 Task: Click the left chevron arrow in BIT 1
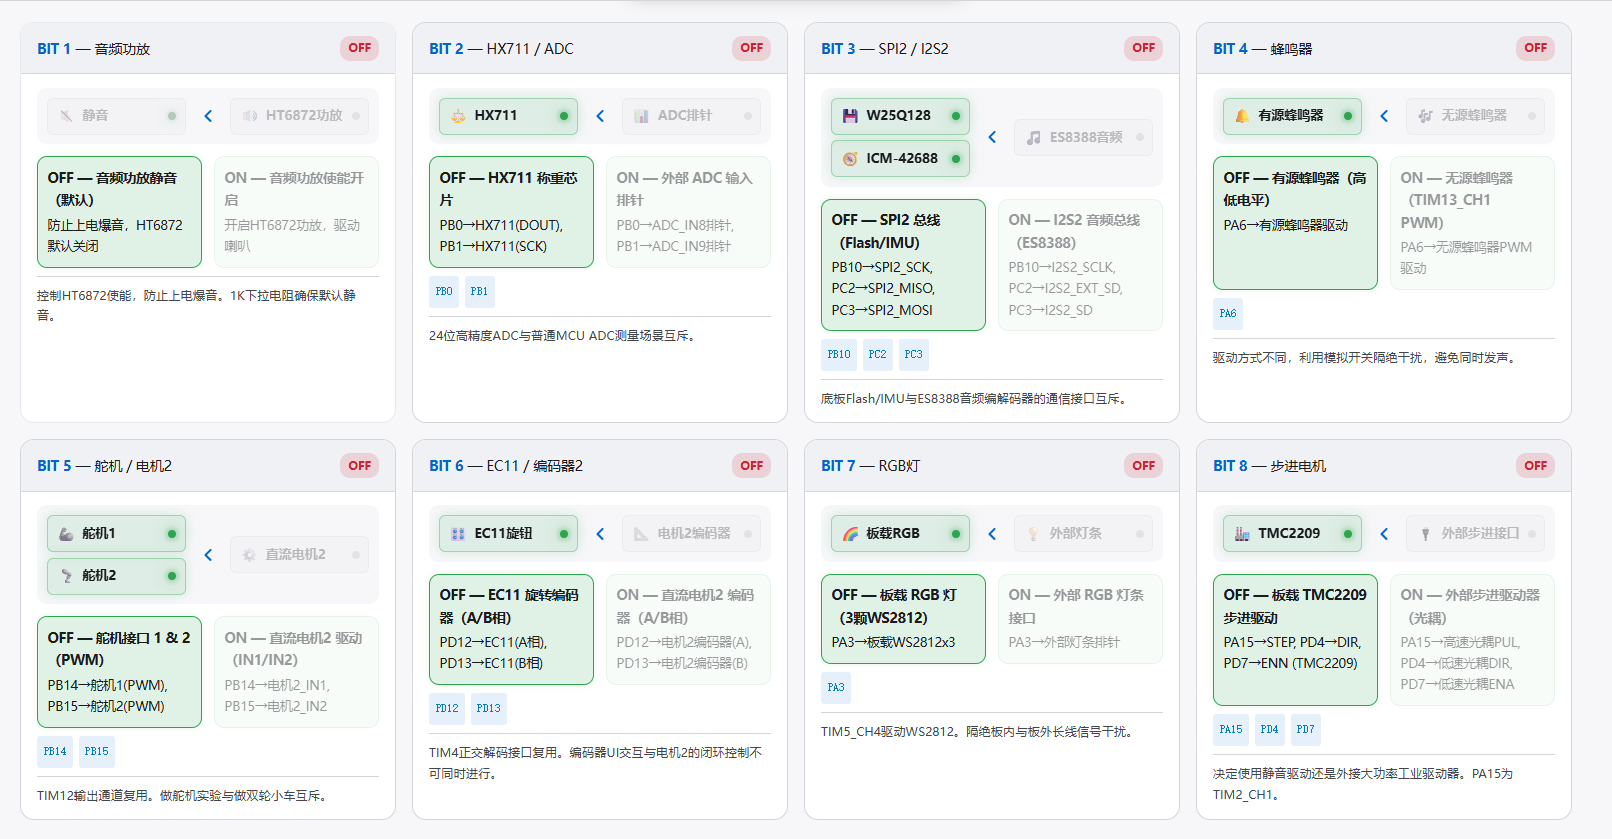(x=208, y=116)
